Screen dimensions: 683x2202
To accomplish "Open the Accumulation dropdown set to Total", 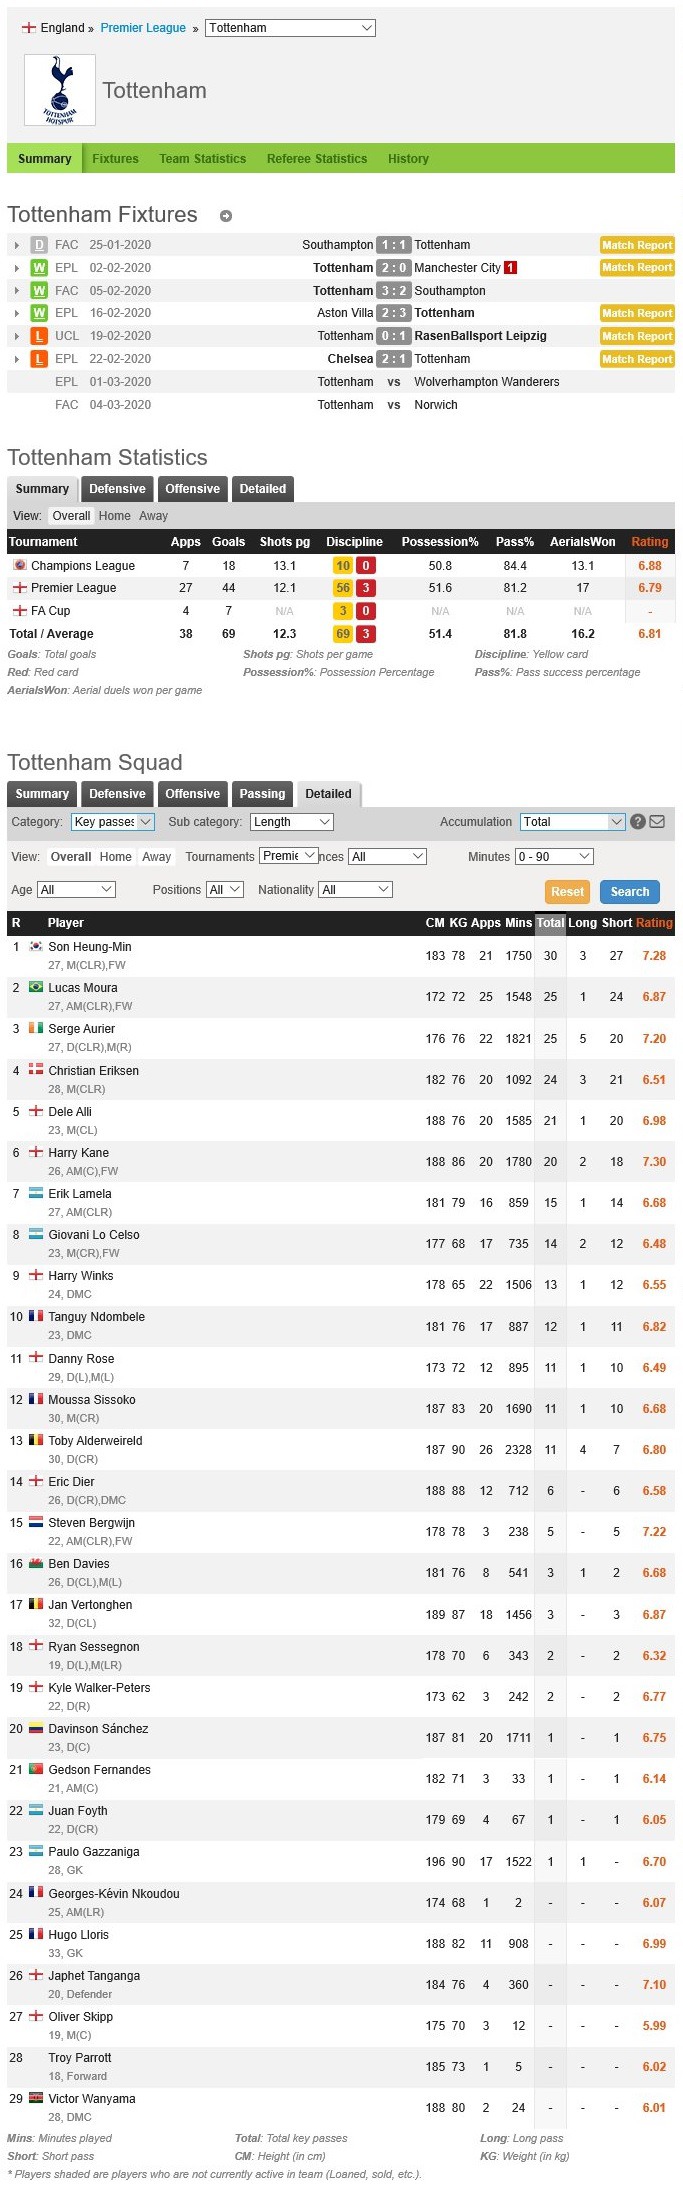I will 573,822.
